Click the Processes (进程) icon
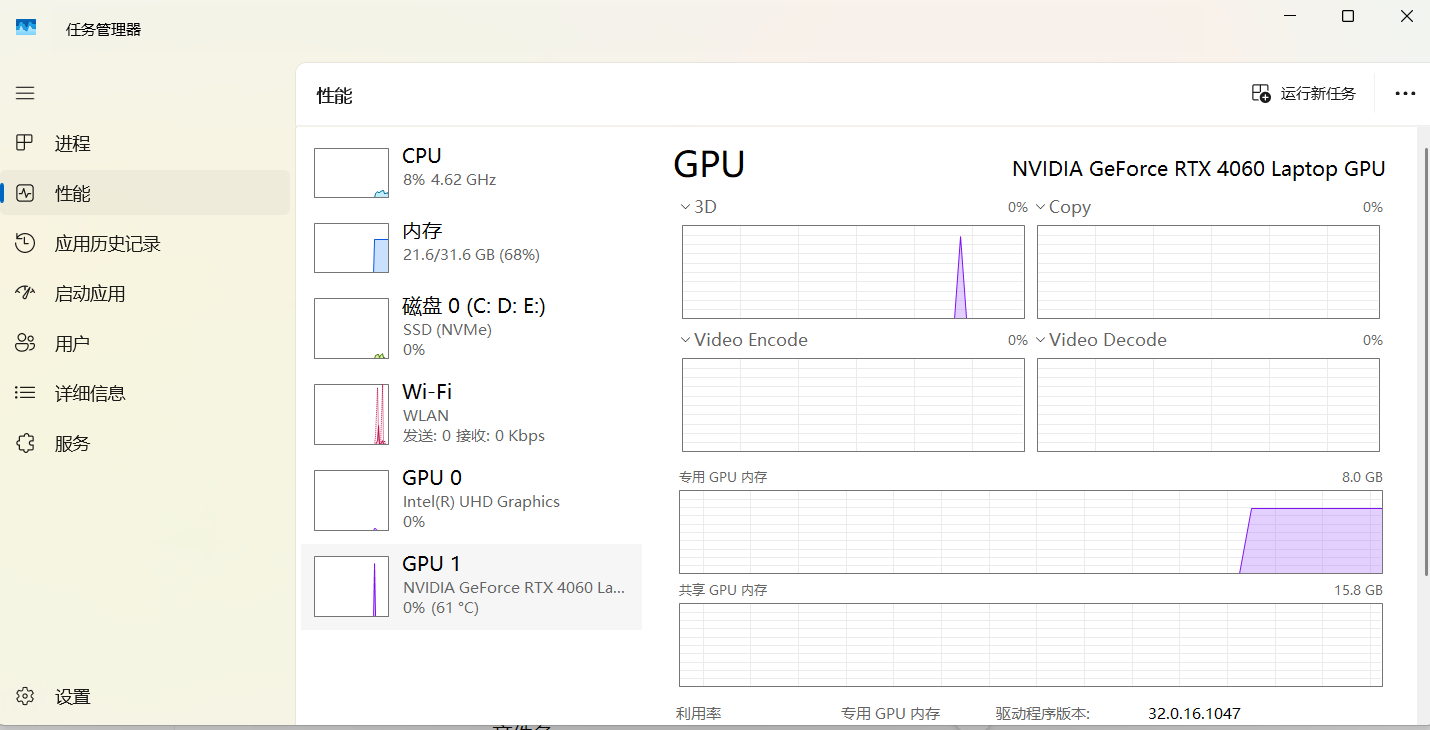Screen dimensions: 1430x730 (25, 143)
